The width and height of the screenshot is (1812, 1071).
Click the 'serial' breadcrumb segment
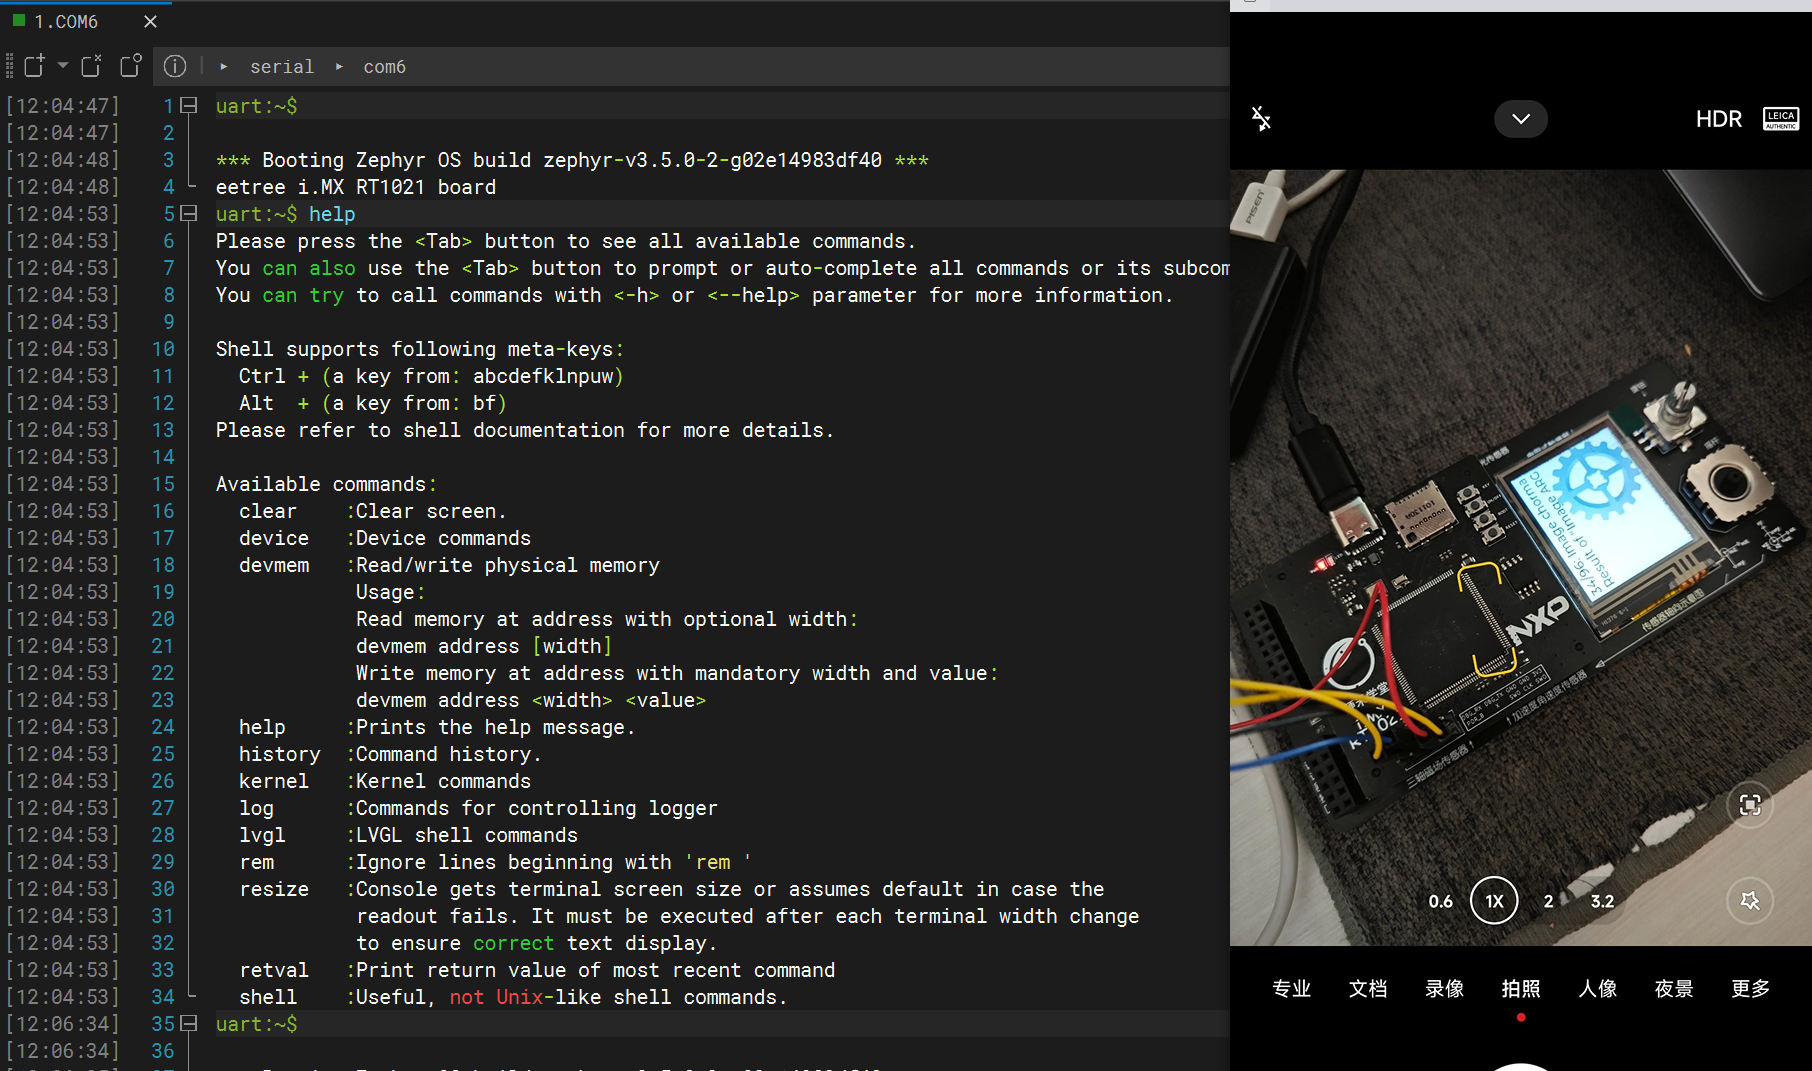(282, 67)
